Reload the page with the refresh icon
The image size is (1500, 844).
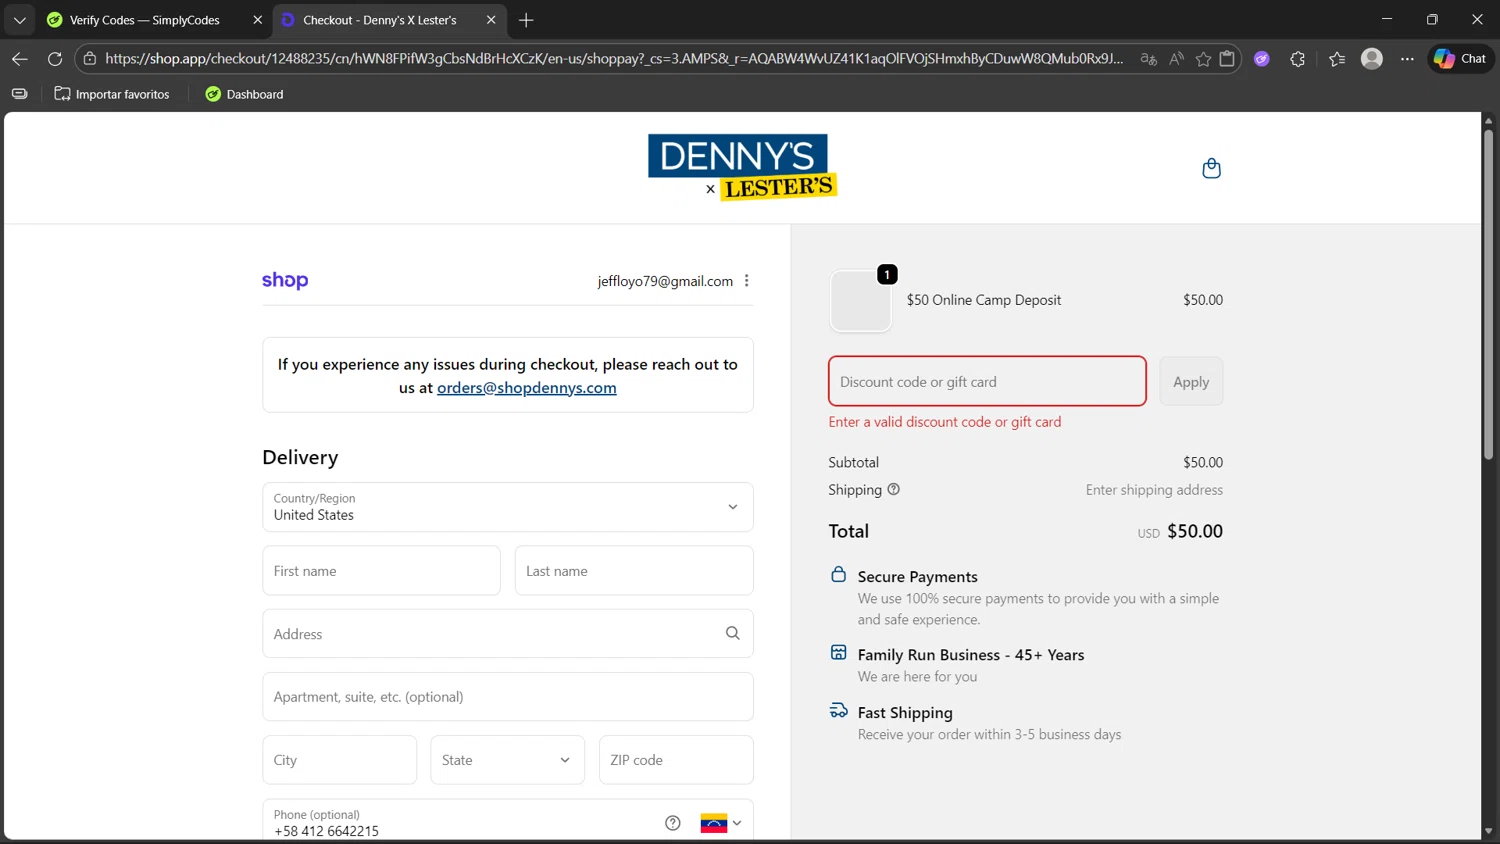pos(55,59)
